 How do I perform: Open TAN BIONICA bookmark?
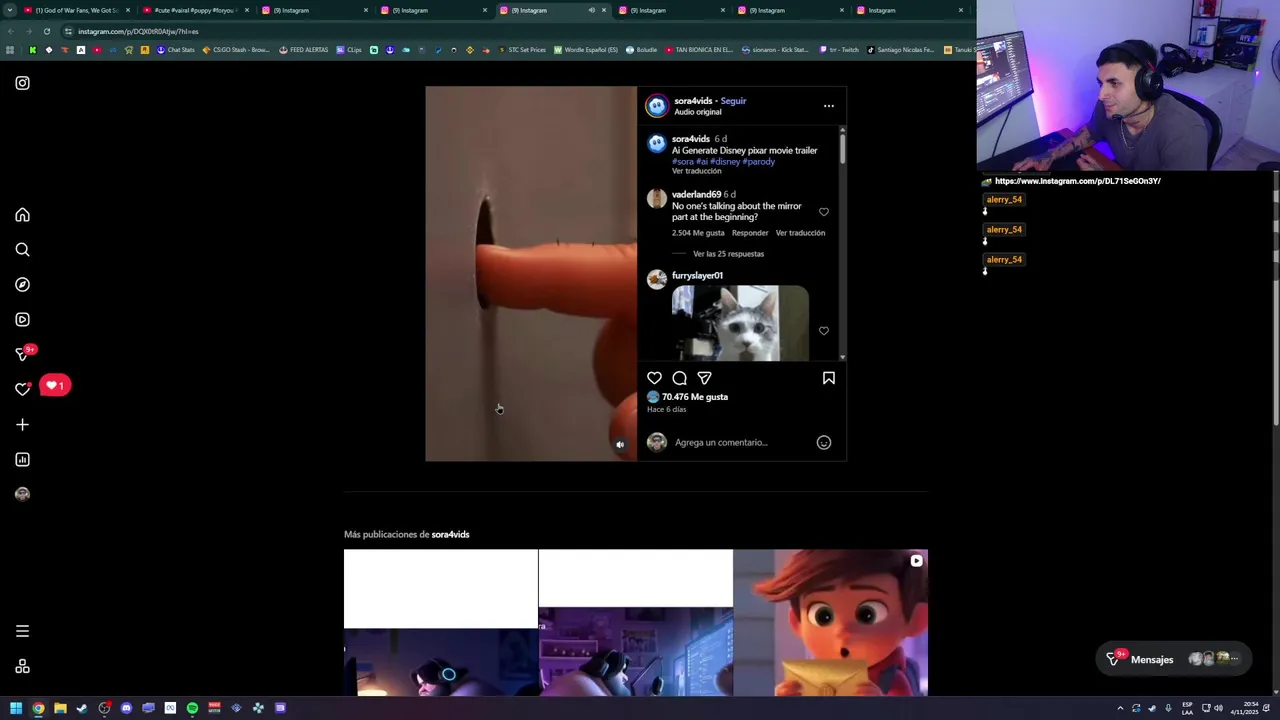[x=698, y=50]
